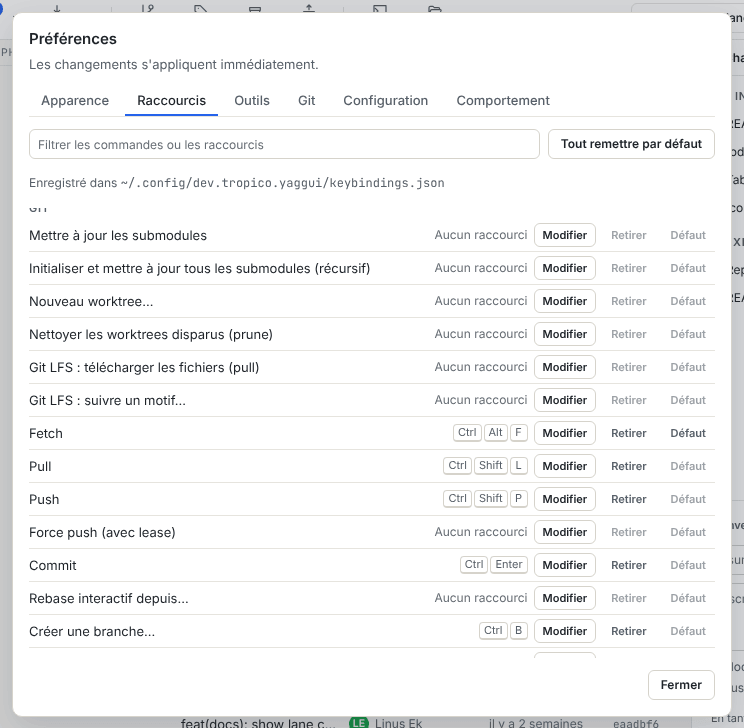The height and width of the screenshot is (728, 744).
Task: Open the Git preferences tab
Action: pyautogui.click(x=307, y=101)
